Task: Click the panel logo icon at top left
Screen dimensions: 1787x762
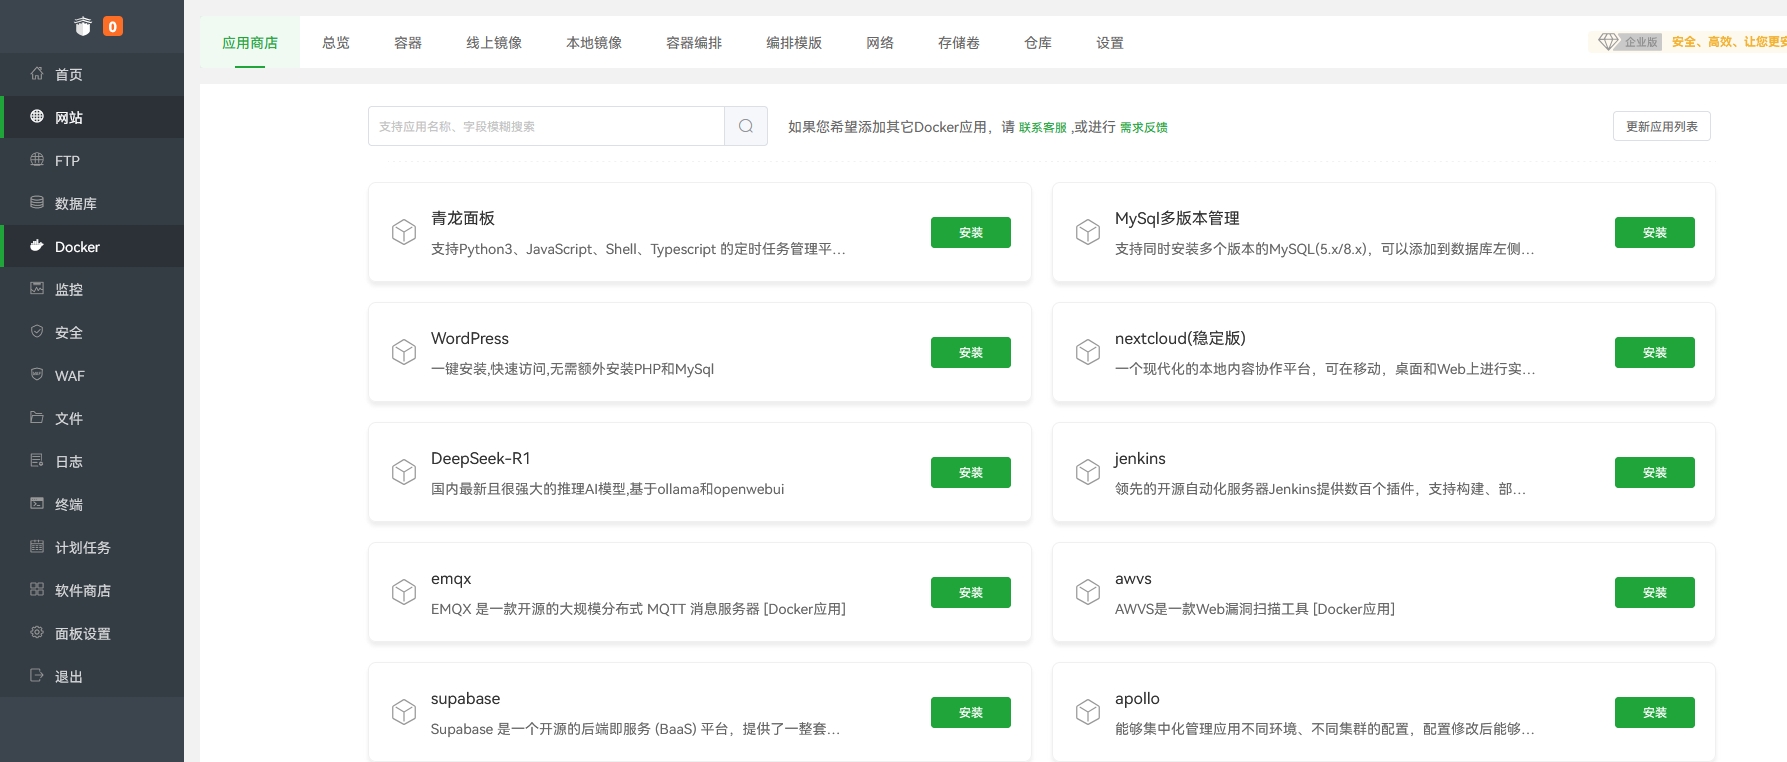Action: [83, 26]
